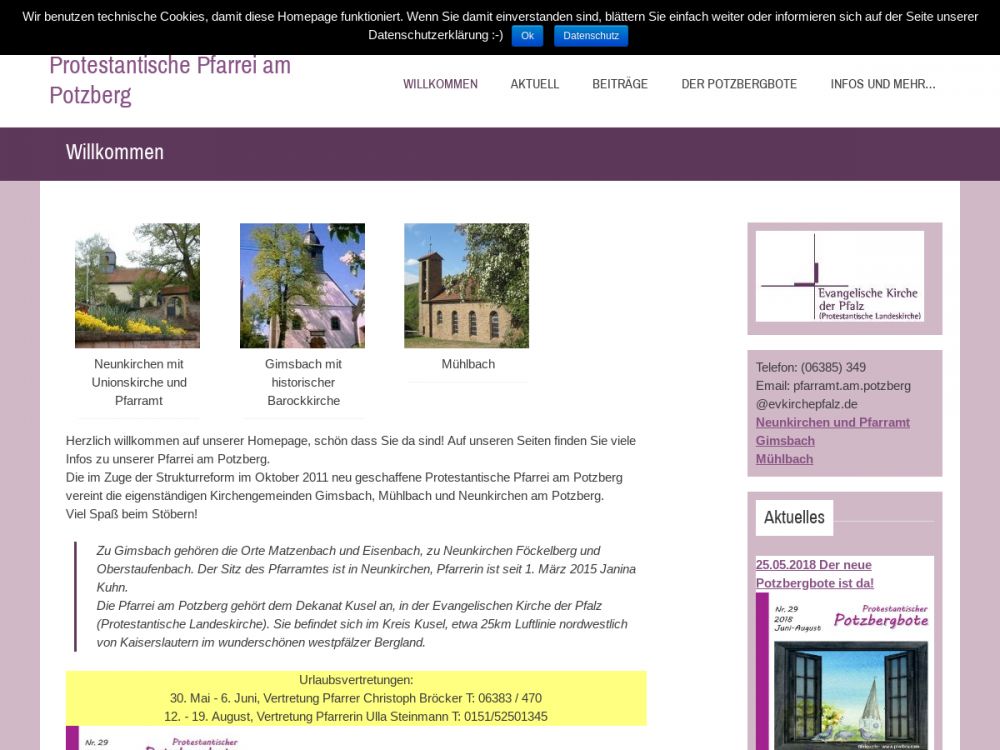Click the Aktuelles sidebar heading
This screenshot has width=1000, height=750.
pyautogui.click(x=794, y=517)
